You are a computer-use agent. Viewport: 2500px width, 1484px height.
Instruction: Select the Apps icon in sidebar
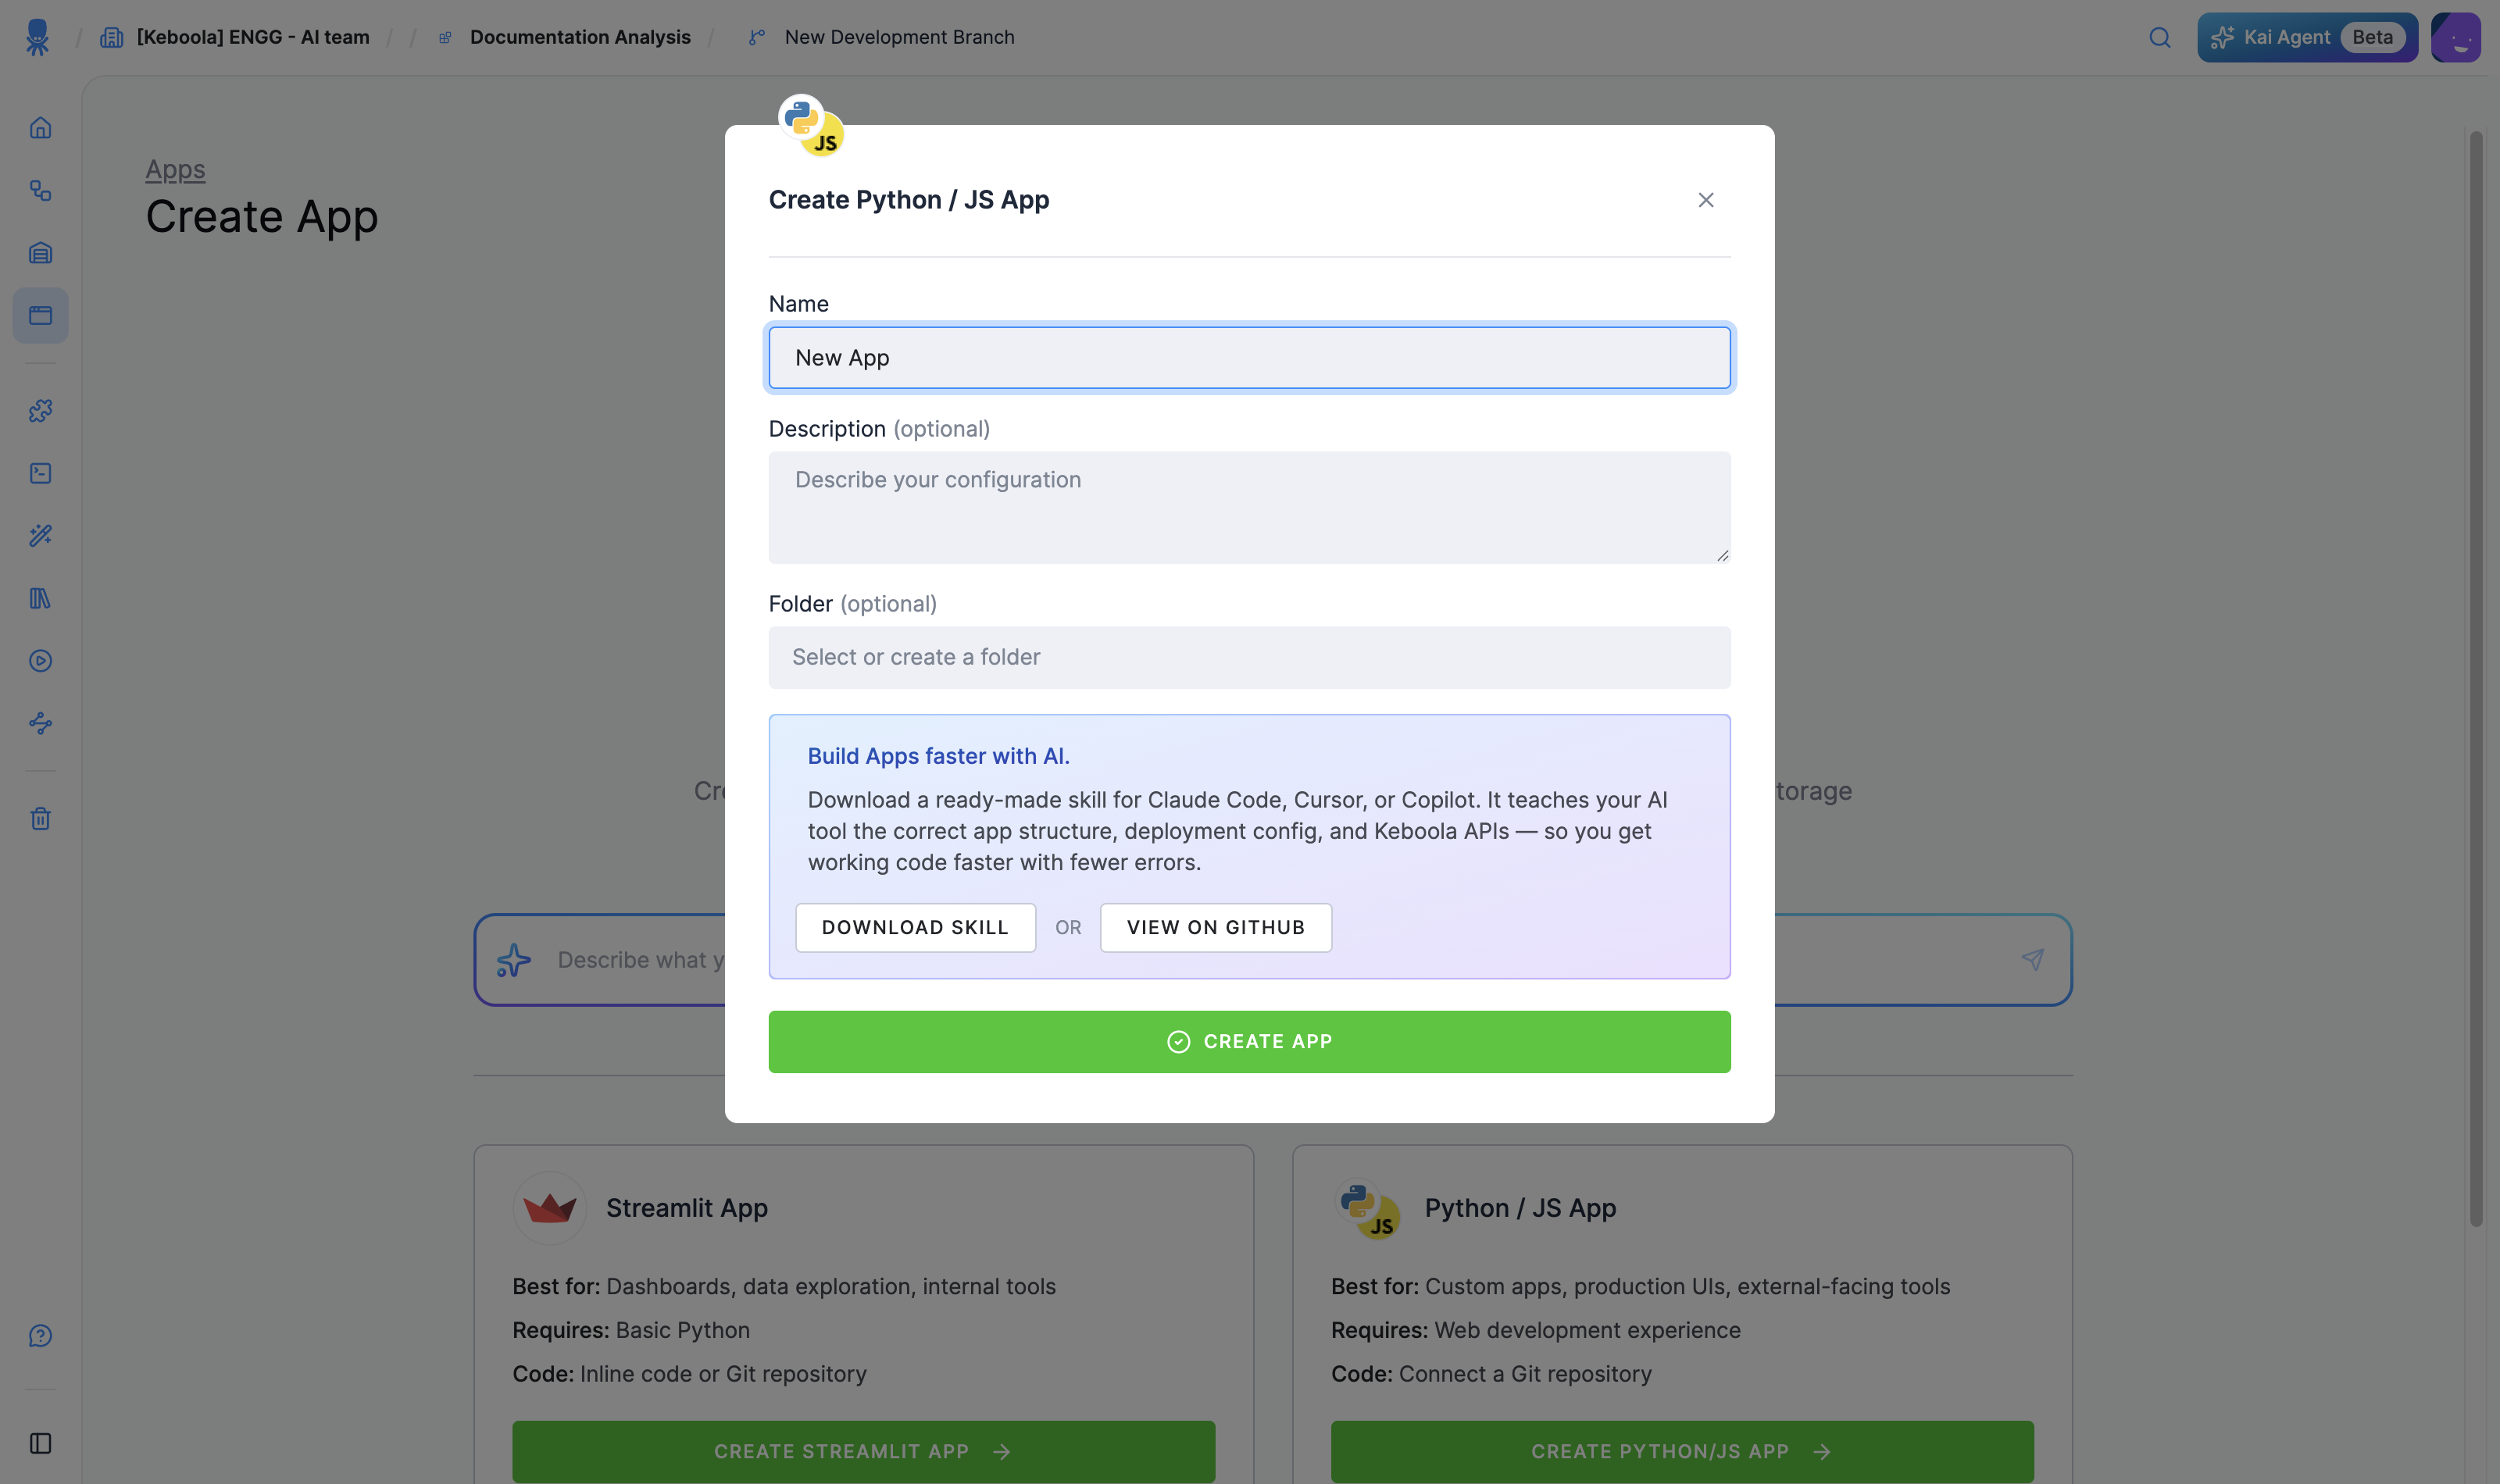click(40, 315)
